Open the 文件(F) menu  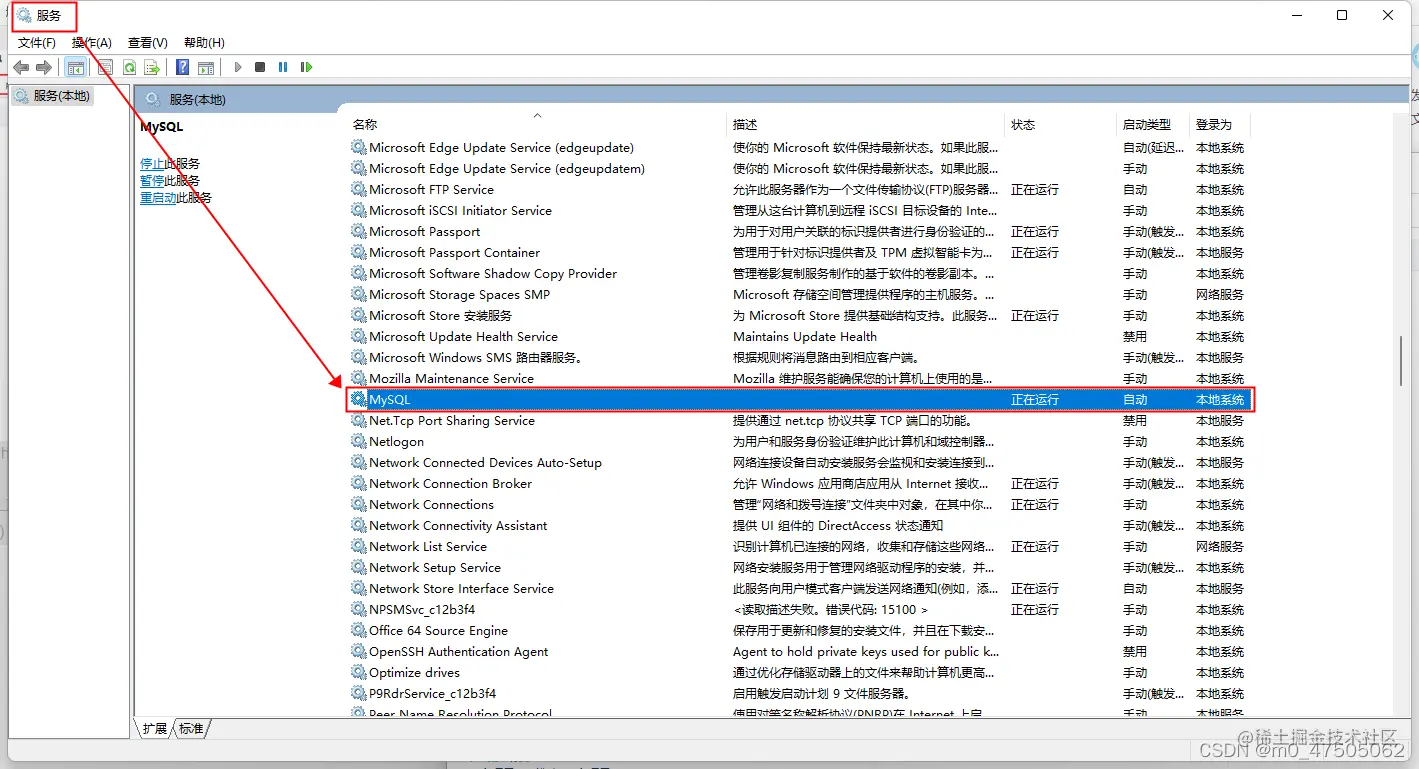point(37,43)
